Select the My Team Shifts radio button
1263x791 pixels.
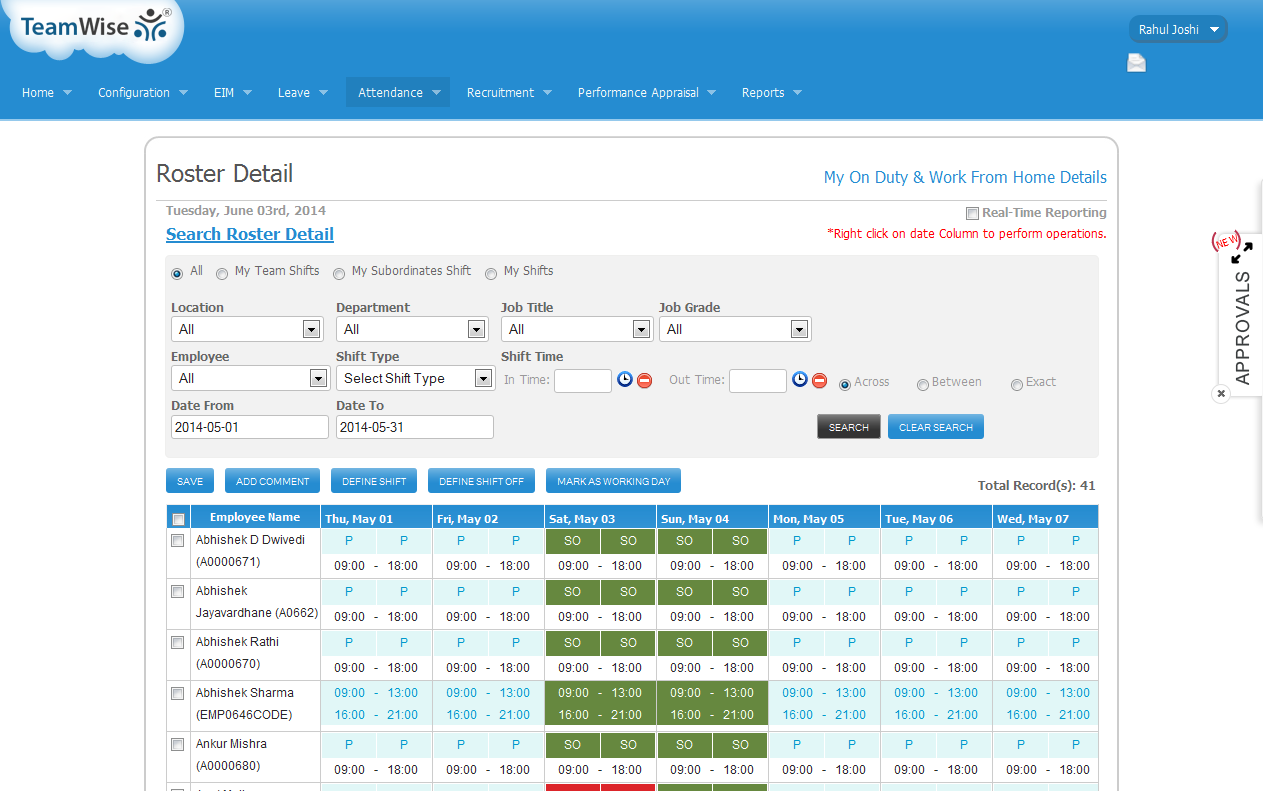[222, 273]
